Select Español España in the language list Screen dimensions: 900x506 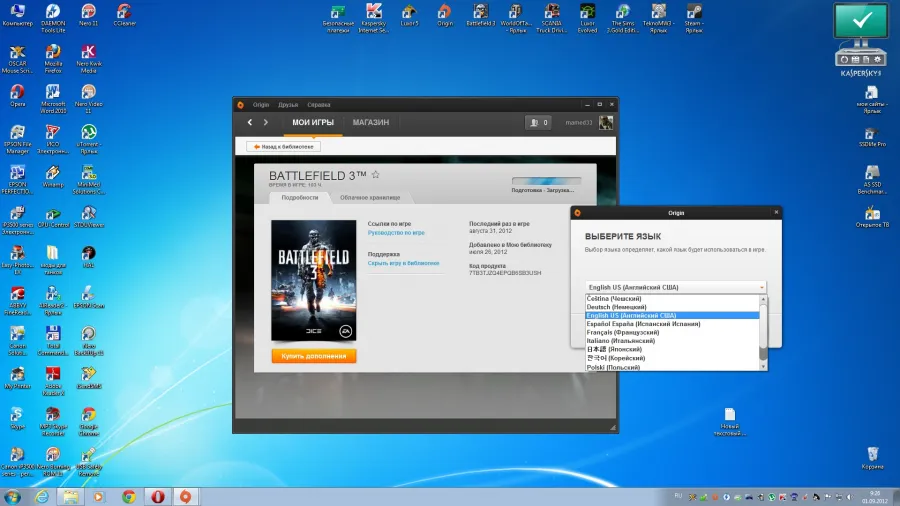(x=672, y=324)
